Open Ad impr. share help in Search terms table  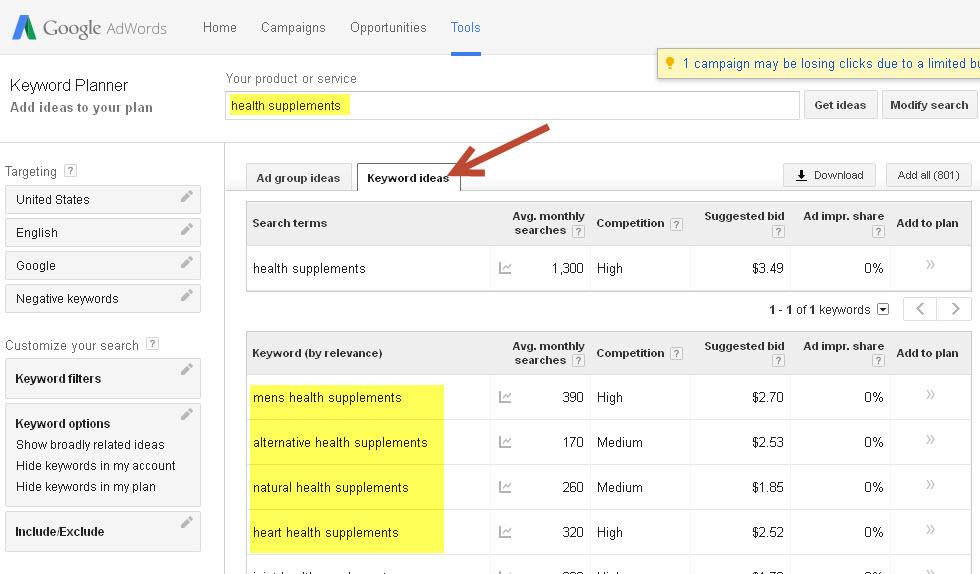(x=878, y=231)
